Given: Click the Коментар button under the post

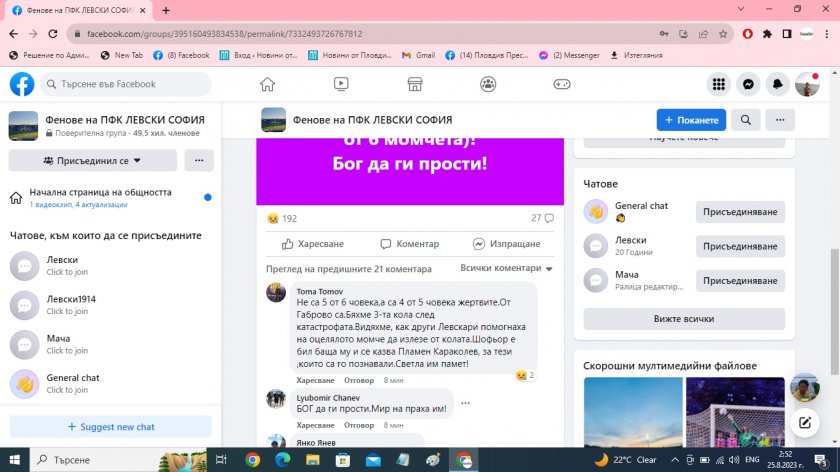Looking at the screenshot, I should [x=409, y=243].
